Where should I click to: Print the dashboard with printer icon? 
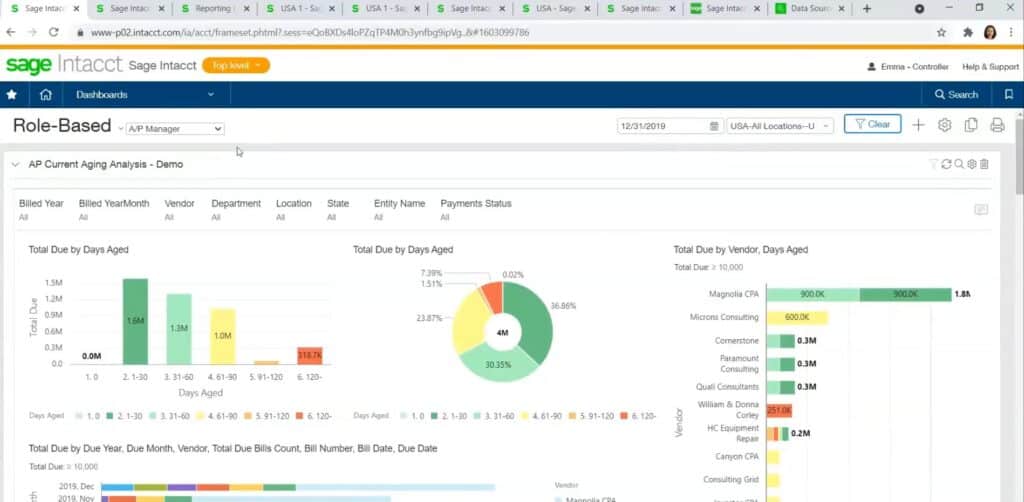tap(997, 125)
